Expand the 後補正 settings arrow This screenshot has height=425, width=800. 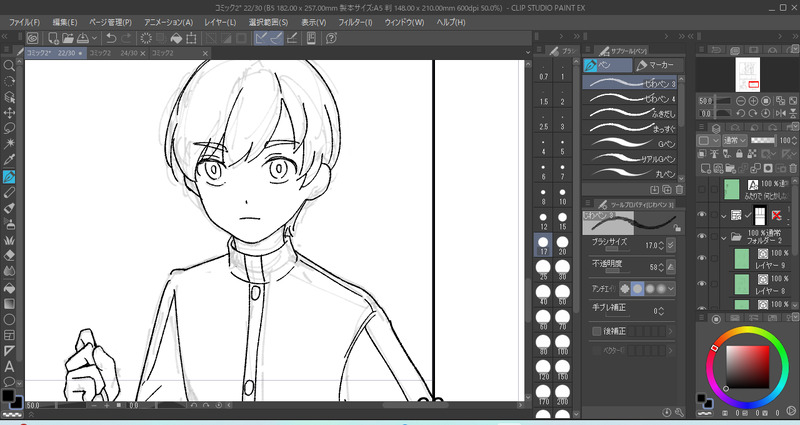tap(670, 332)
